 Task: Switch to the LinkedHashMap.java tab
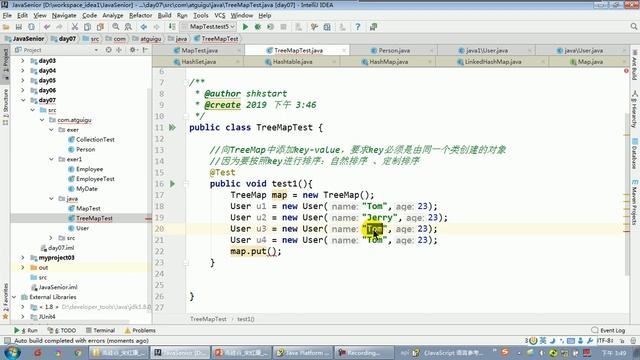pyautogui.click(x=492, y=62)
